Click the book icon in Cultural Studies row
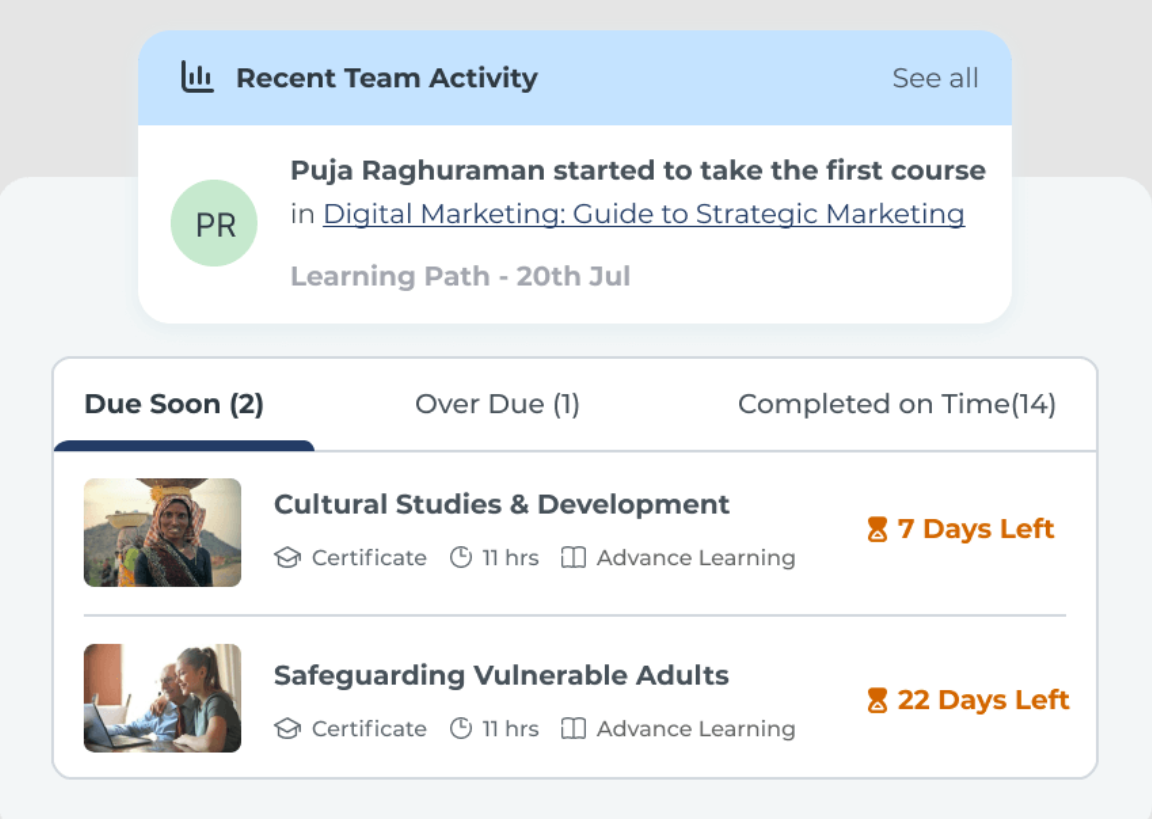The height and width of the screenshot is (819, 1152). click(x=573, y=558)
